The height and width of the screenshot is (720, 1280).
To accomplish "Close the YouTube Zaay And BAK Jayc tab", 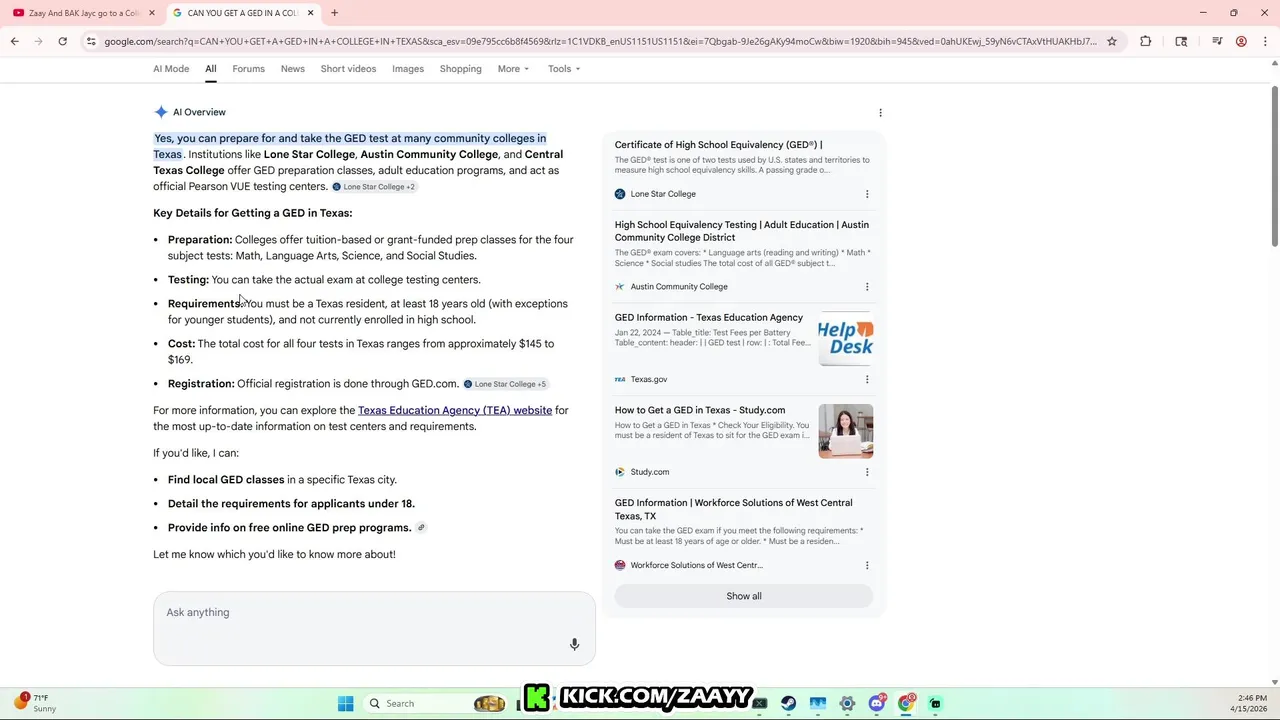I will [x=151, y=13].
